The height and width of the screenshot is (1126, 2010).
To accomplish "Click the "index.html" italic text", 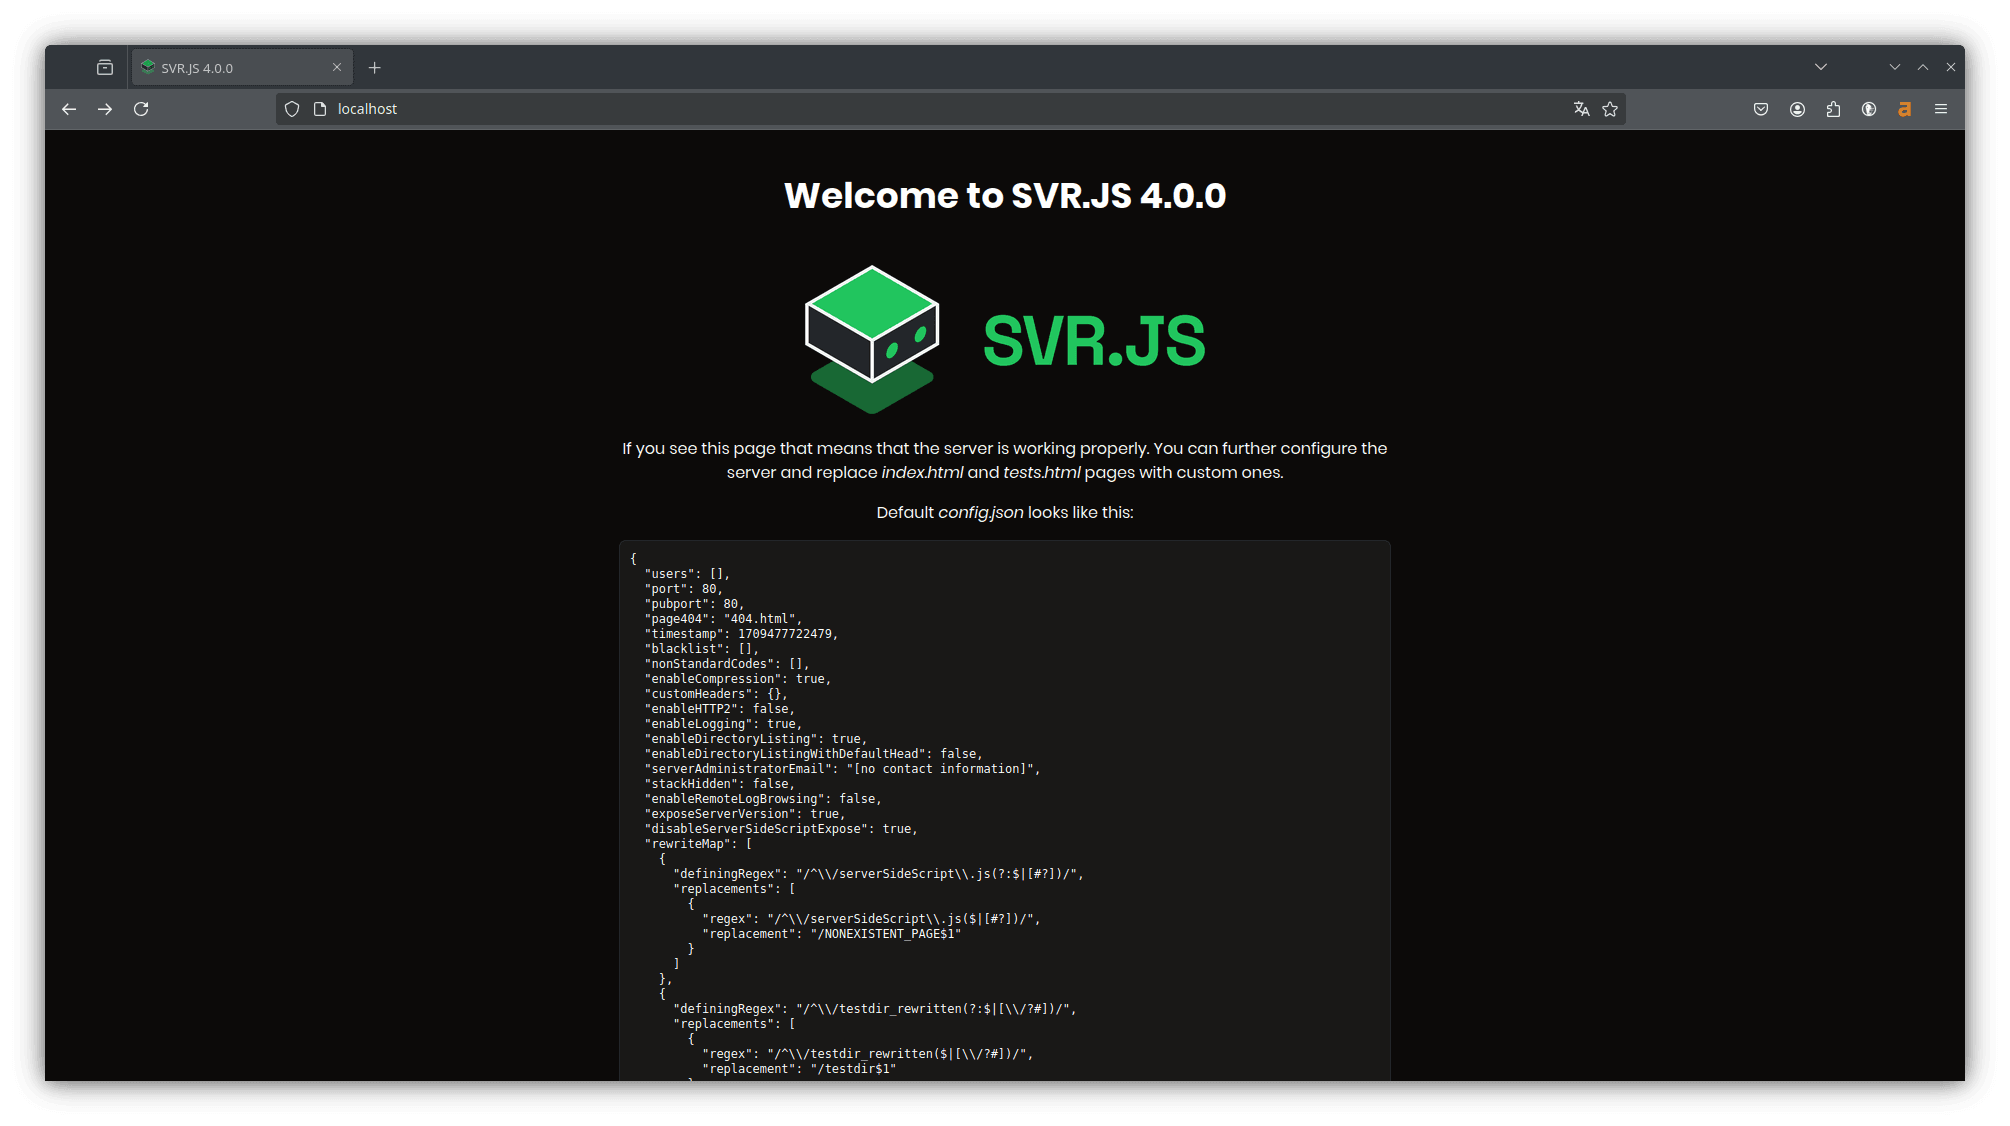I will (922, 472).
